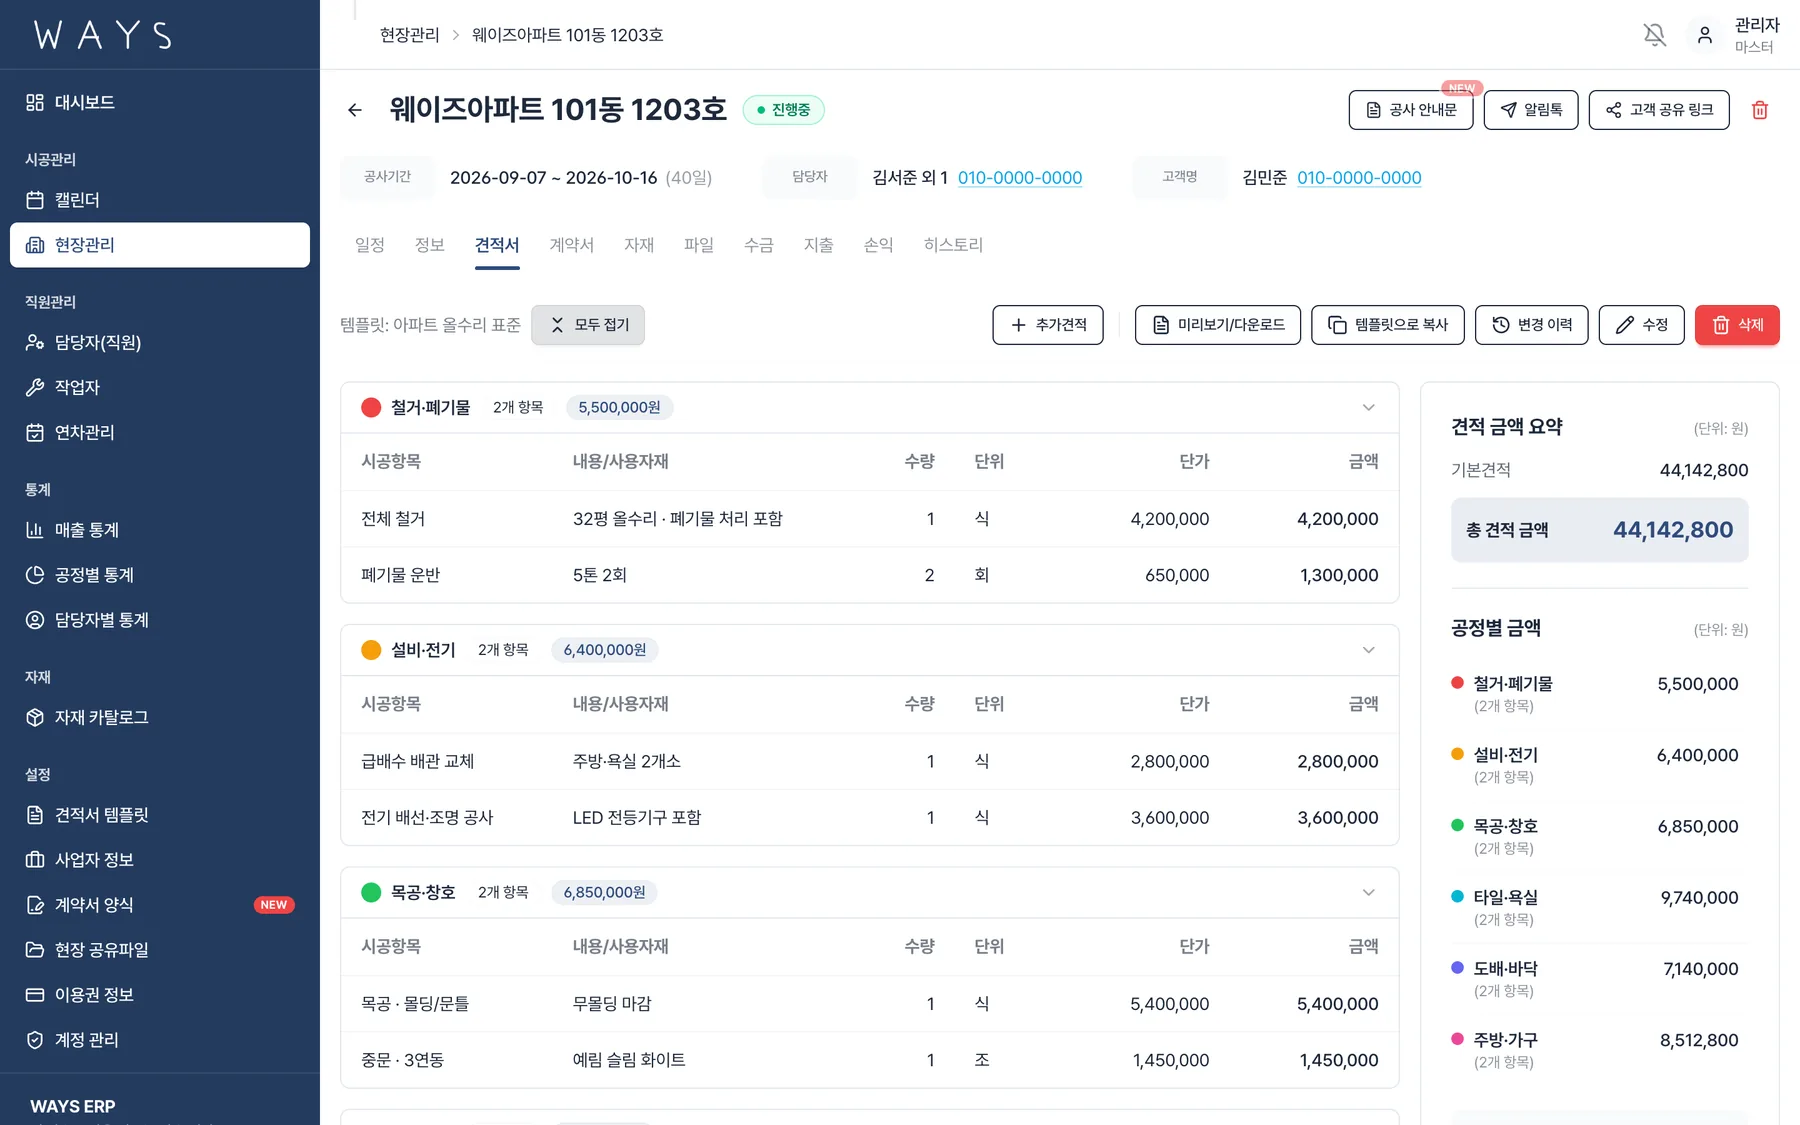Click 고객 공유 링크 button
Image resolution: width=1800 pixels, height=1125 pixels.
[x=1659, y=110]
